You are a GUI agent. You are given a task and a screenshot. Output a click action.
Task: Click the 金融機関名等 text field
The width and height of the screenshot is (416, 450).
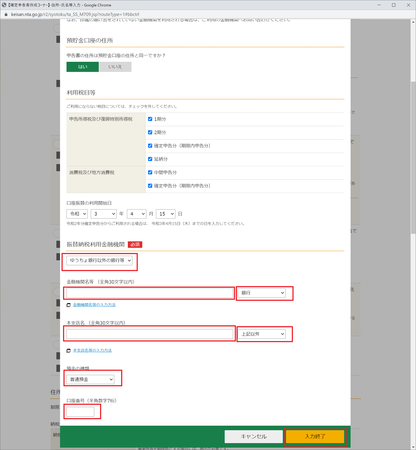click(x=150, y=293)
